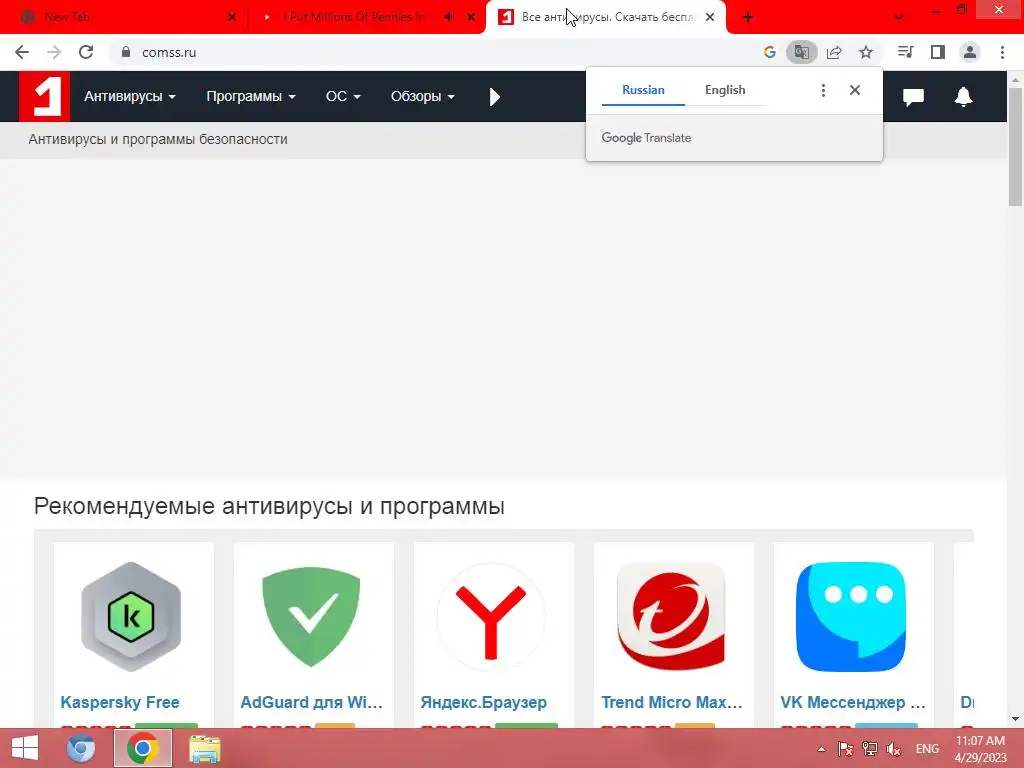The width and height of the screenshot is (1024, 768).
Task: Click the Trend Micro icon
Action: click(671, 616)
